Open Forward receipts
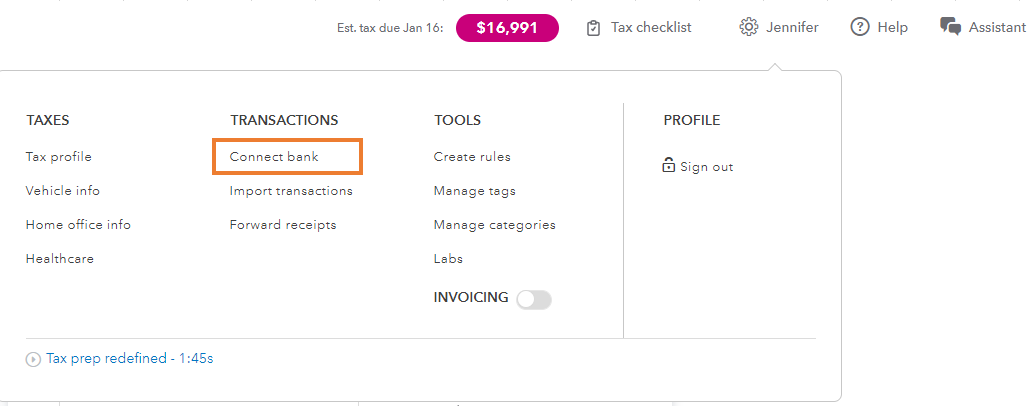This screenshot has width=1034, height=406. (x=283, y=225)
